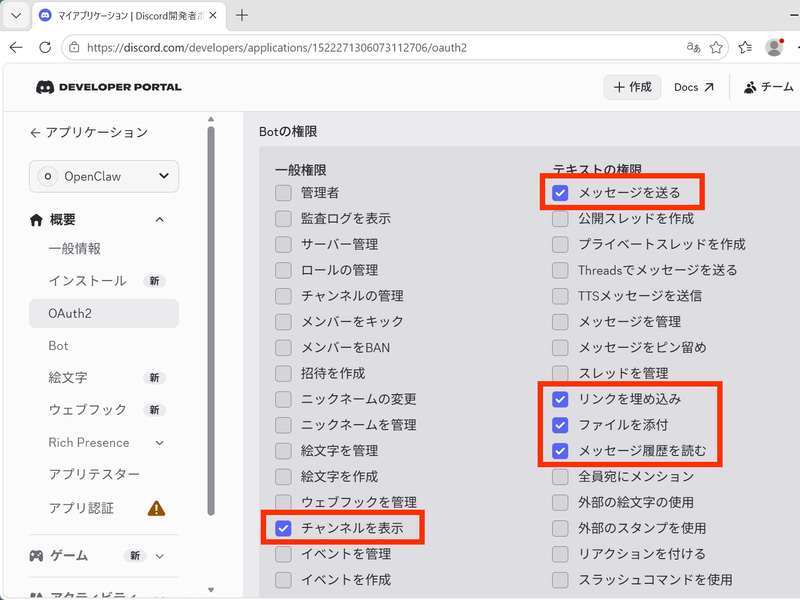Open 一般情報 page
The width and height of the screenshot is (800, 600).
[x=74, y=248]
